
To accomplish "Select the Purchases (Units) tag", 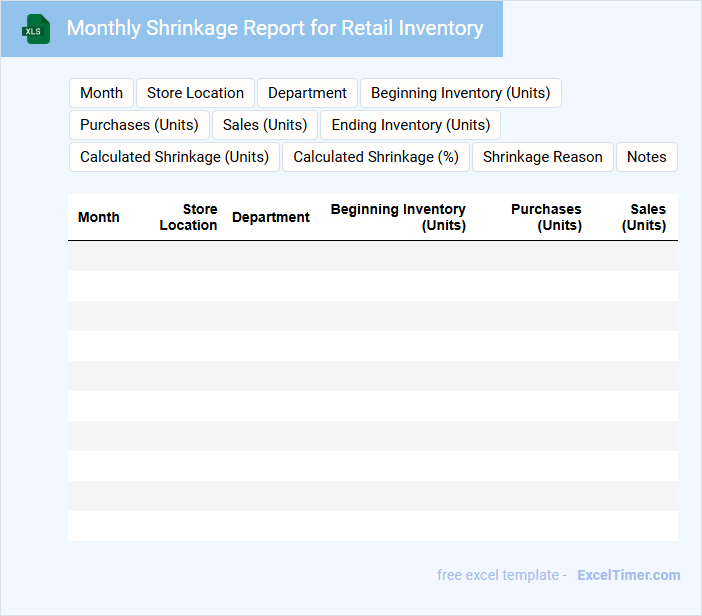I will [139, 125].
